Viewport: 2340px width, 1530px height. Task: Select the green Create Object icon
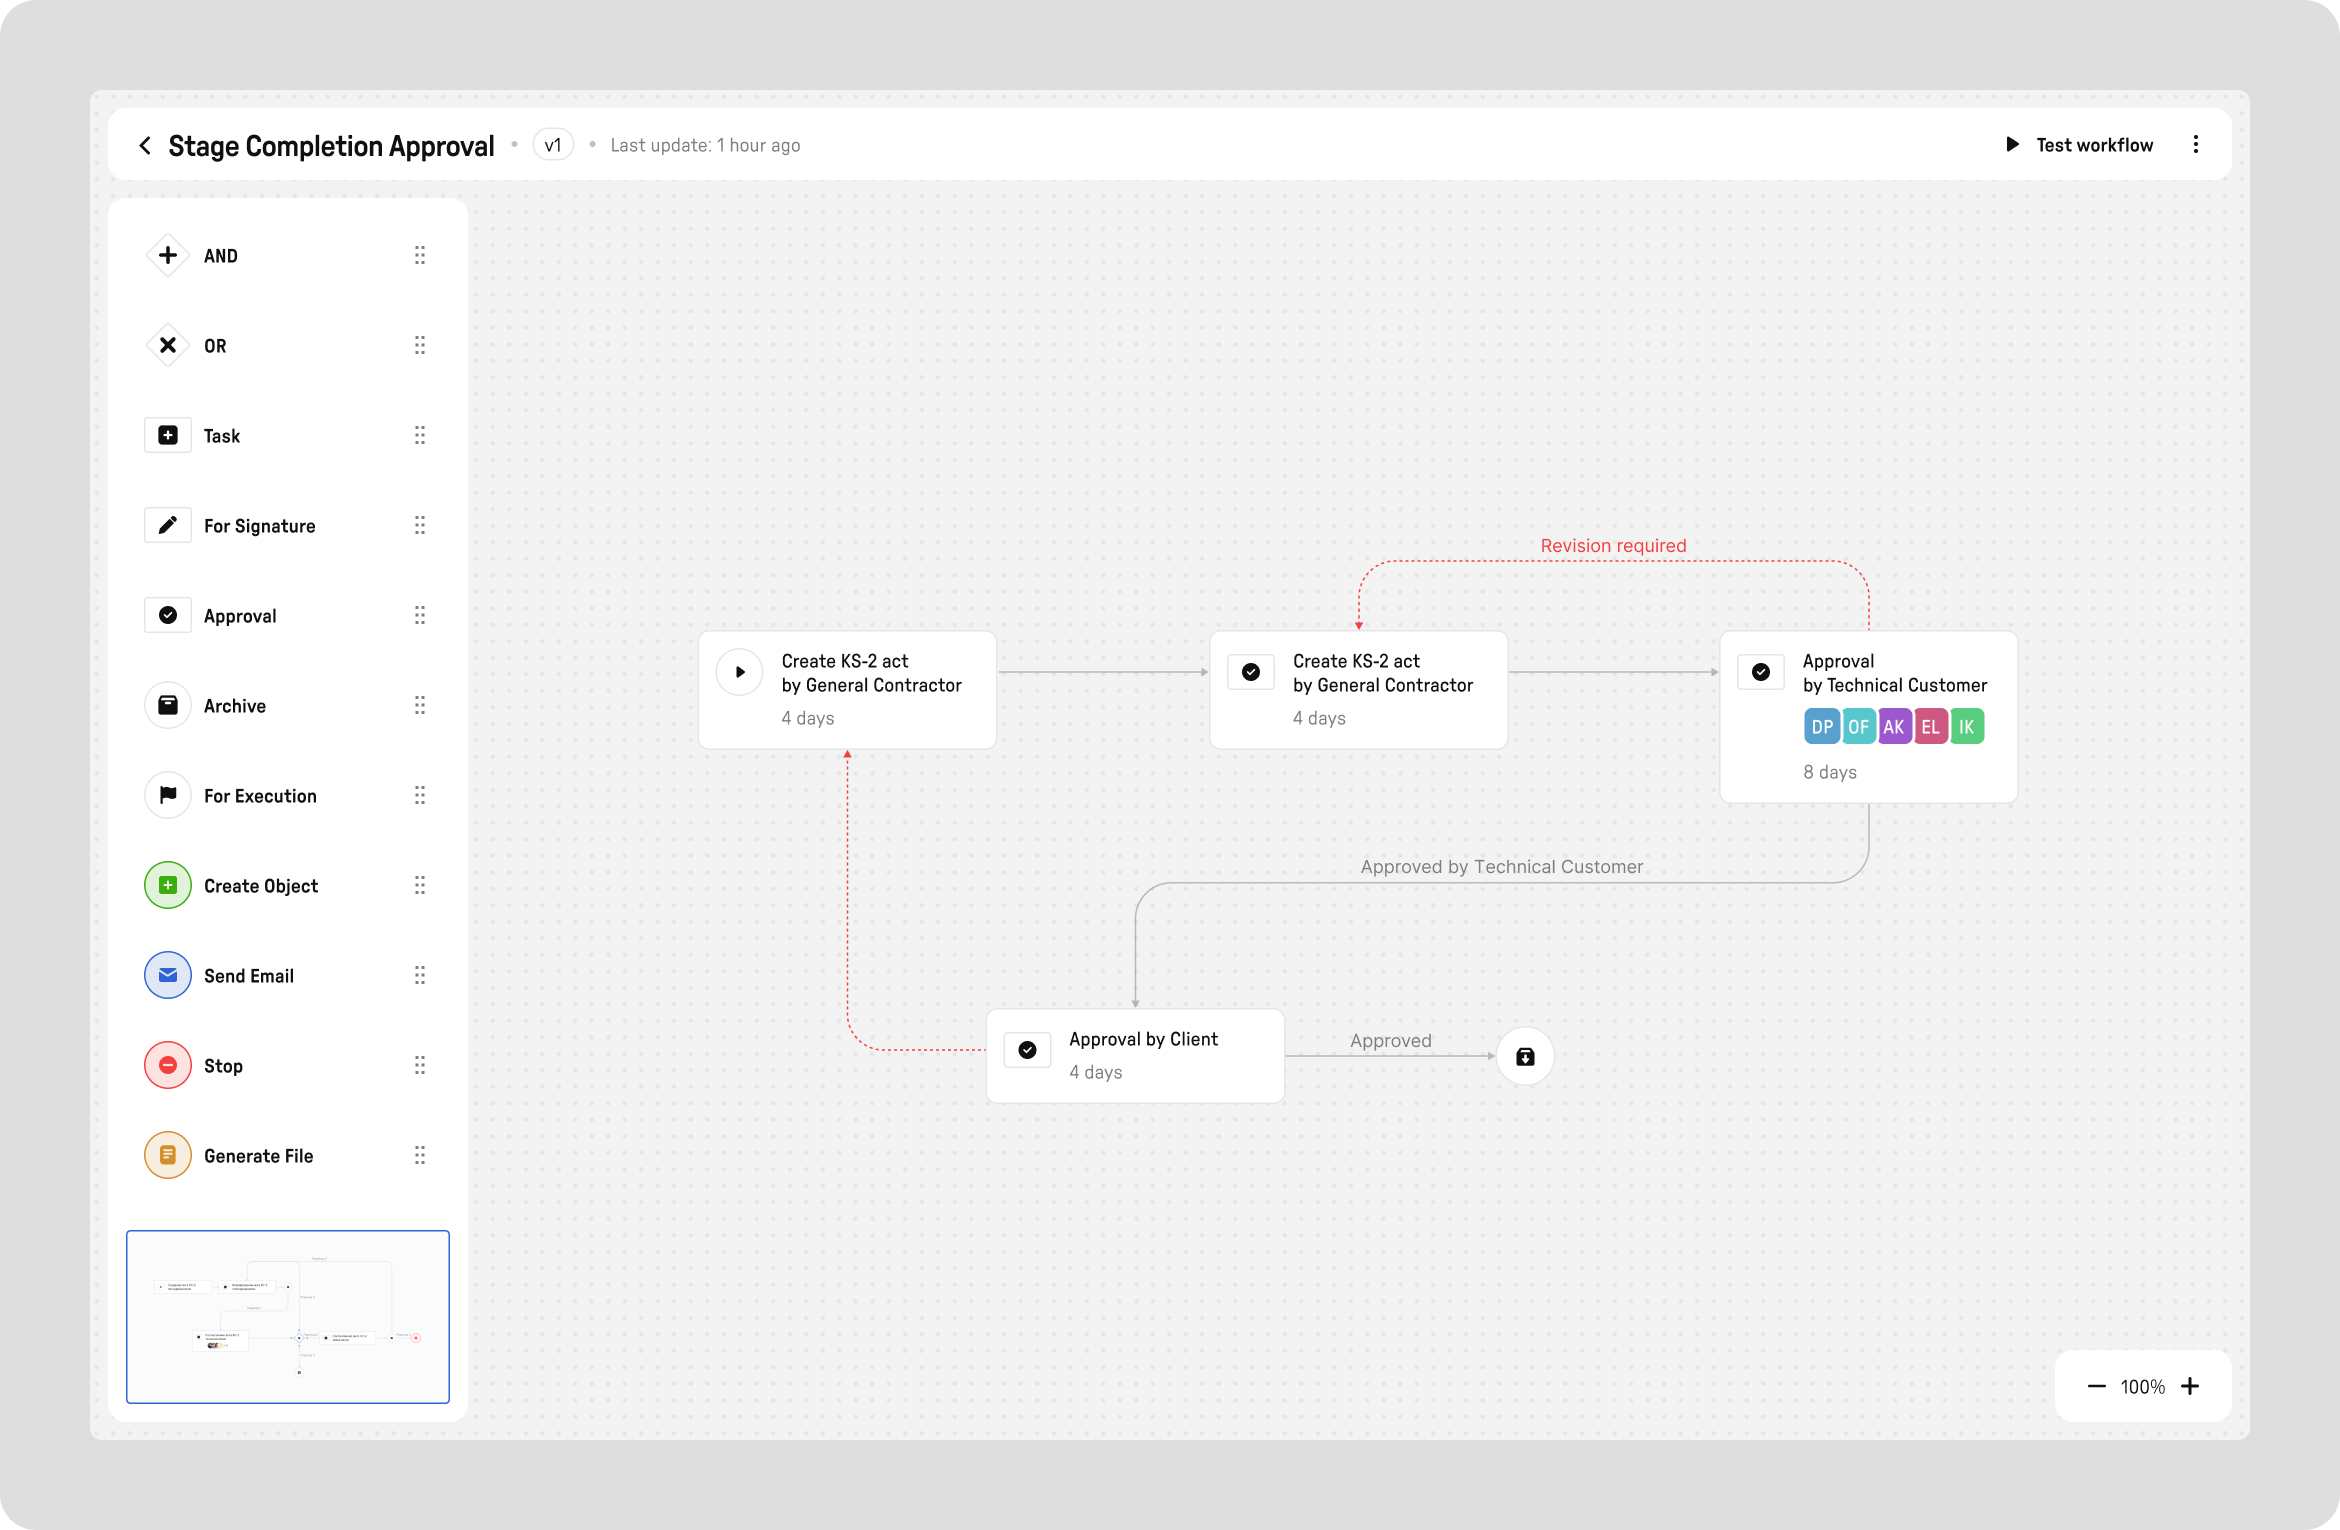[168, 885]
